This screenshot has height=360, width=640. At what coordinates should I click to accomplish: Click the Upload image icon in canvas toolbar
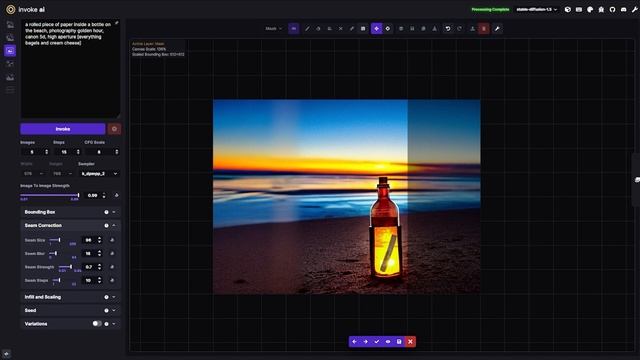472,29
